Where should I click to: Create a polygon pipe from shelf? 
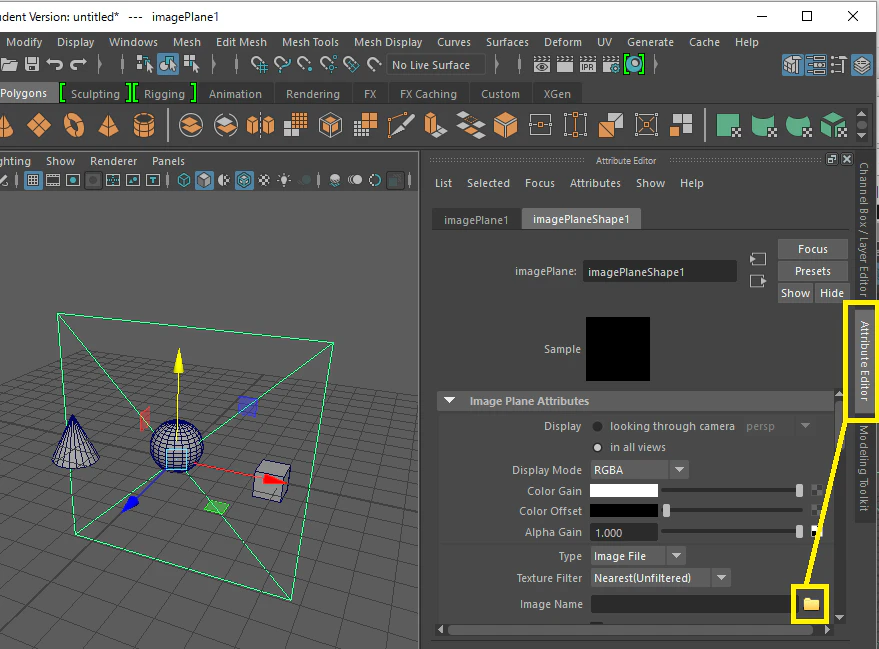pos(144,125)
